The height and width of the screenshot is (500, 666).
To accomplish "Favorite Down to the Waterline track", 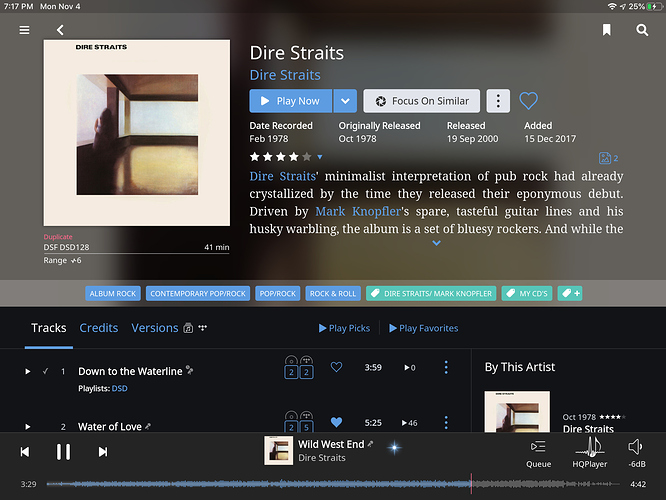I will (336, 367).
